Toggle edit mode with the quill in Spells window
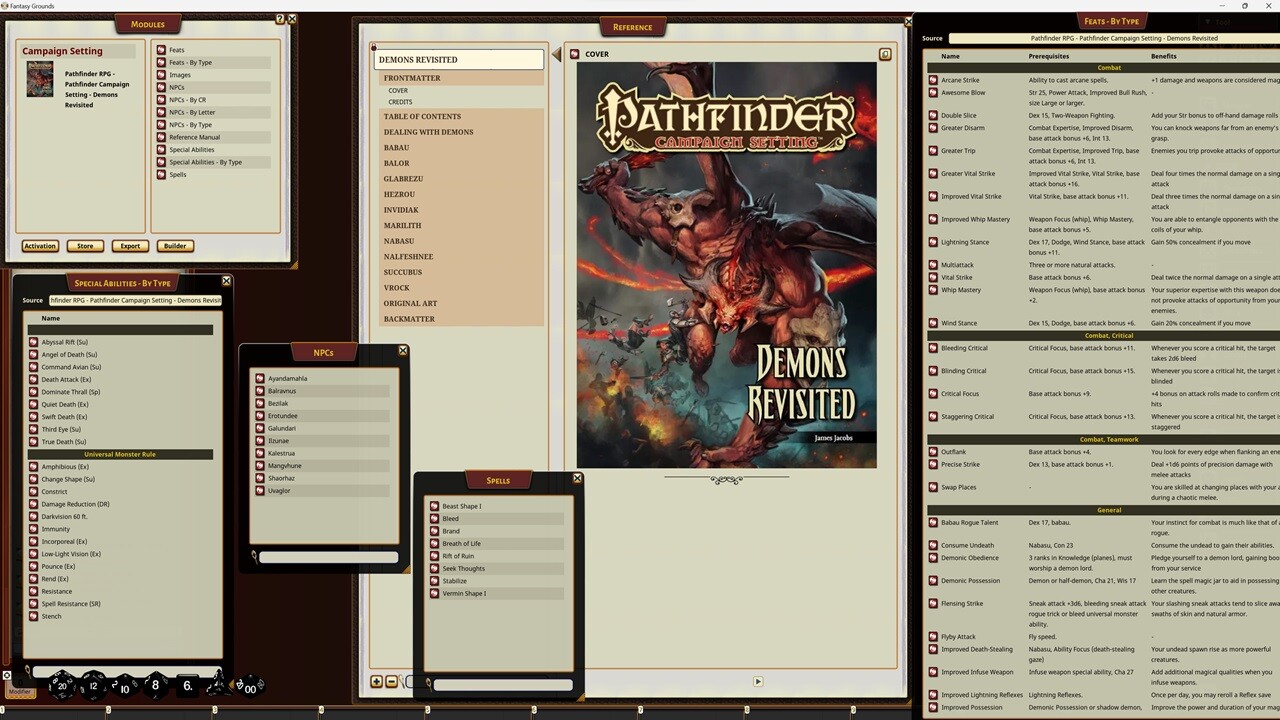The height and width of the screenshot is (720, 1280). point(429,684)
